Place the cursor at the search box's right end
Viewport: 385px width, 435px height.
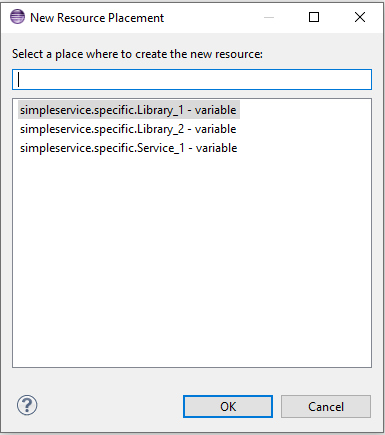click(367, 79)
